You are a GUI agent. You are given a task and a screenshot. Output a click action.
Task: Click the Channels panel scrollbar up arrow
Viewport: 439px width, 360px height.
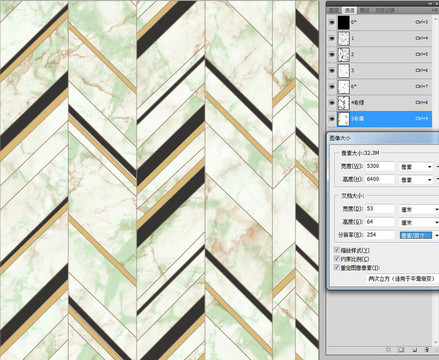tap(435, 19)
